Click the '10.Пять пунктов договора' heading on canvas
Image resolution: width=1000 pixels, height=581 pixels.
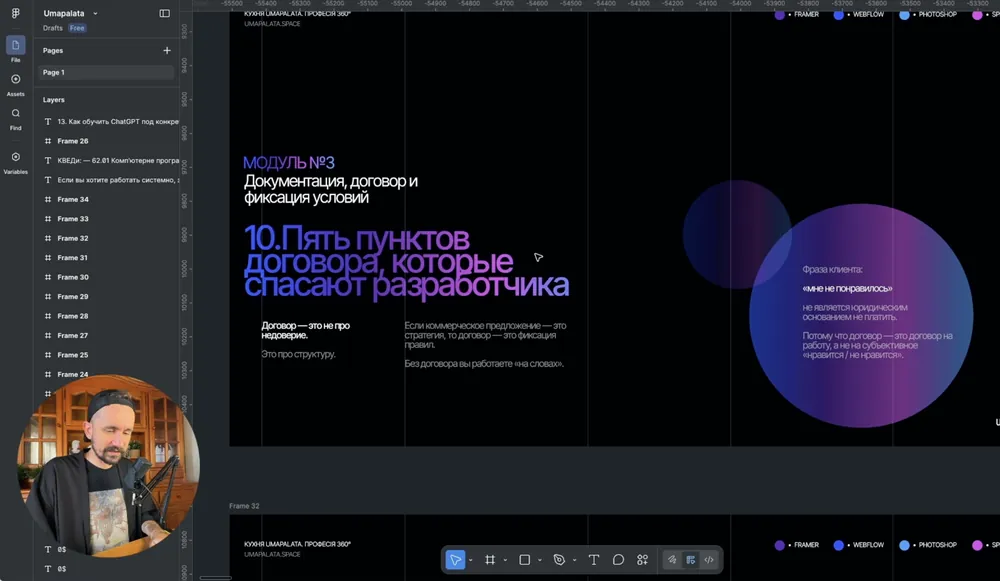click(406, 261)
